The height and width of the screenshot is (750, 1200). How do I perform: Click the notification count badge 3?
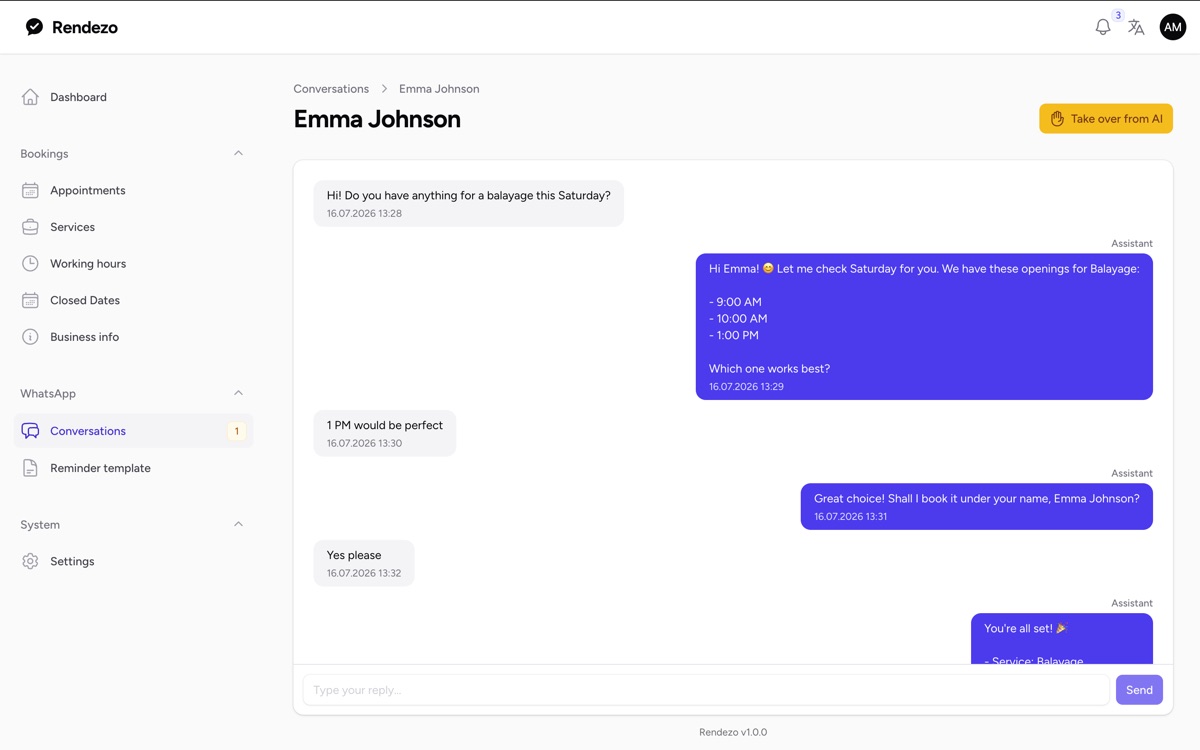[x=1118, y=15]
